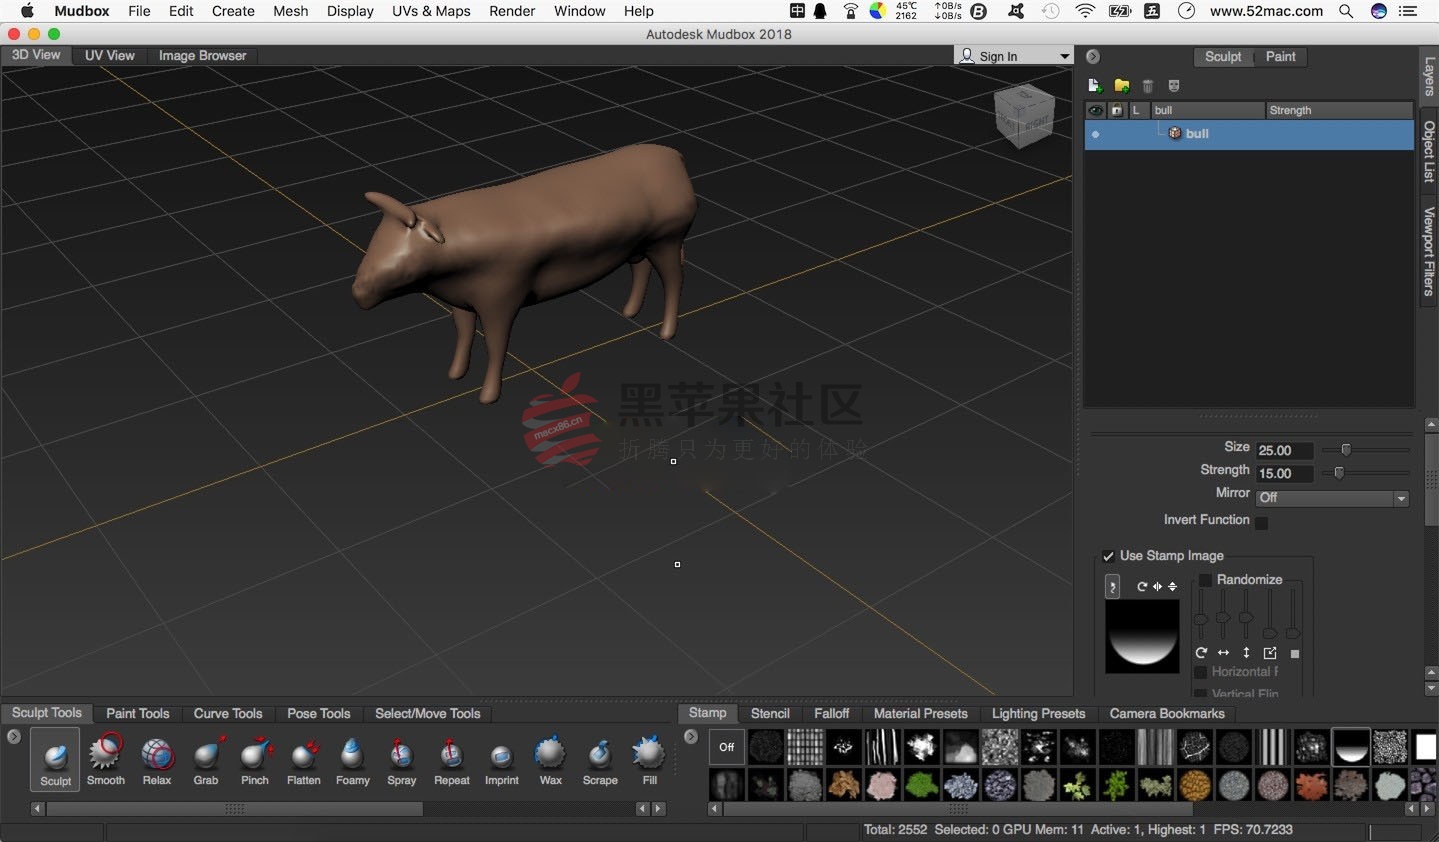Open the Paint Tools tab
The height and width of the screenshot is (842, 1439).
[138, 714]
